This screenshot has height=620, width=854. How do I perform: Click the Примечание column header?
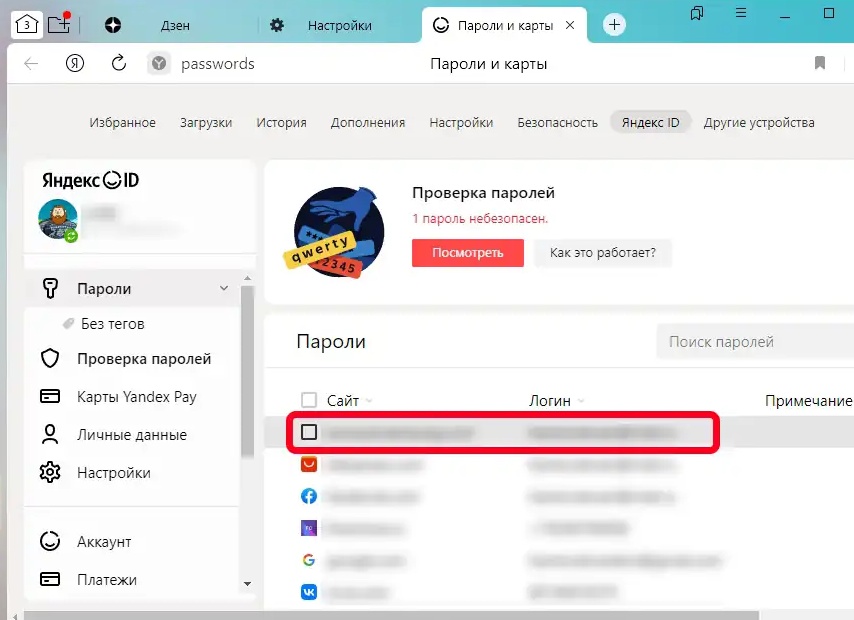tap(808, 401)
